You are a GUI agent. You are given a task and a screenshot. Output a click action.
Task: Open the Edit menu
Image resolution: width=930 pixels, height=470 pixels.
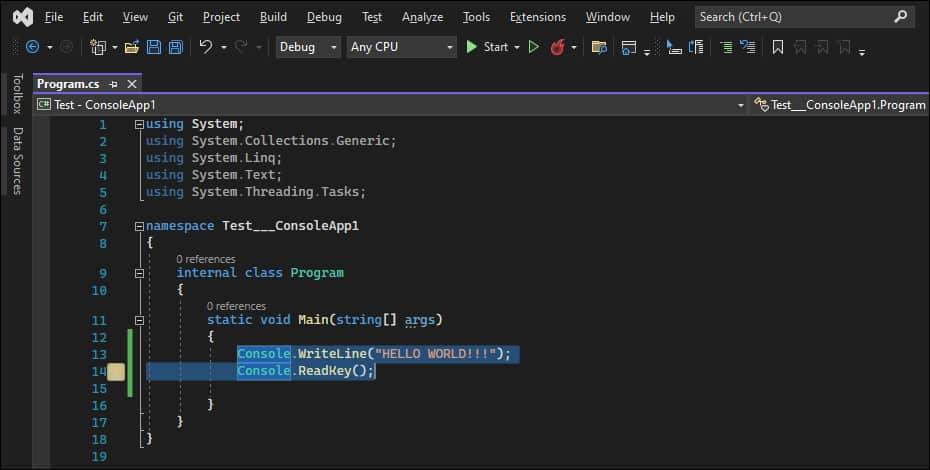pos(93,17)
